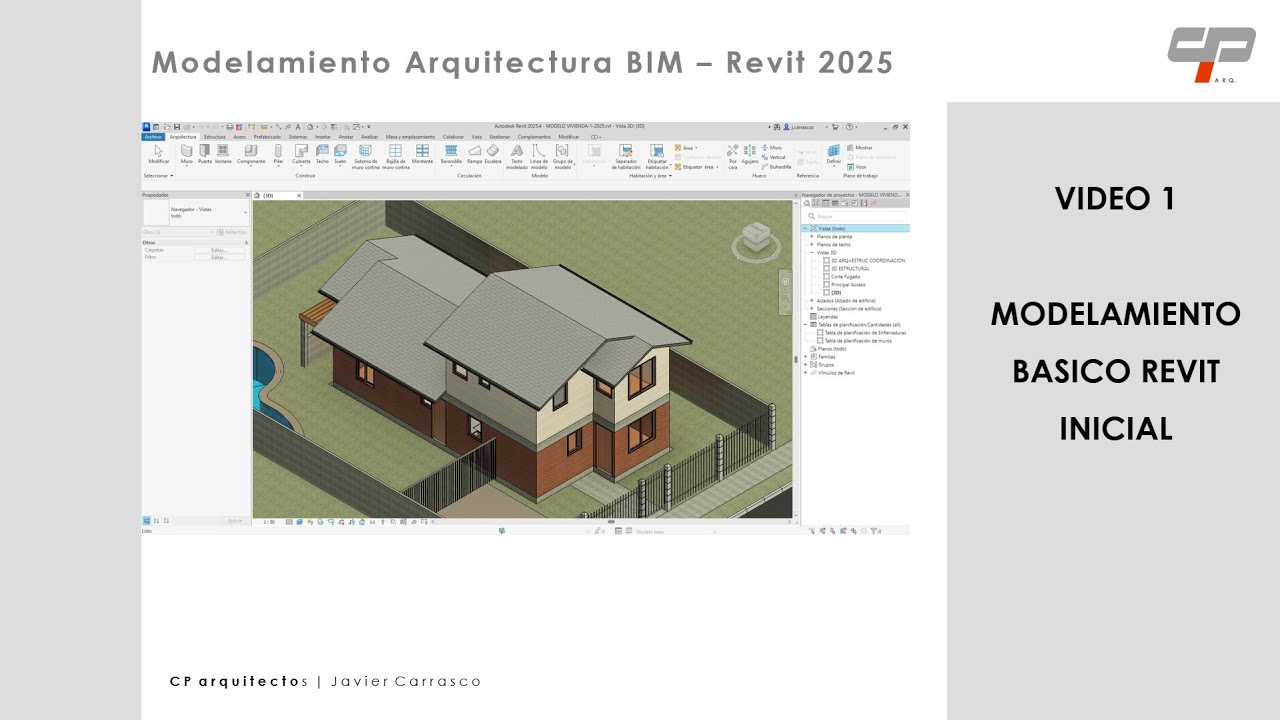Expand the Familias node
This screenshot has width=1280, height=720.
806,356
